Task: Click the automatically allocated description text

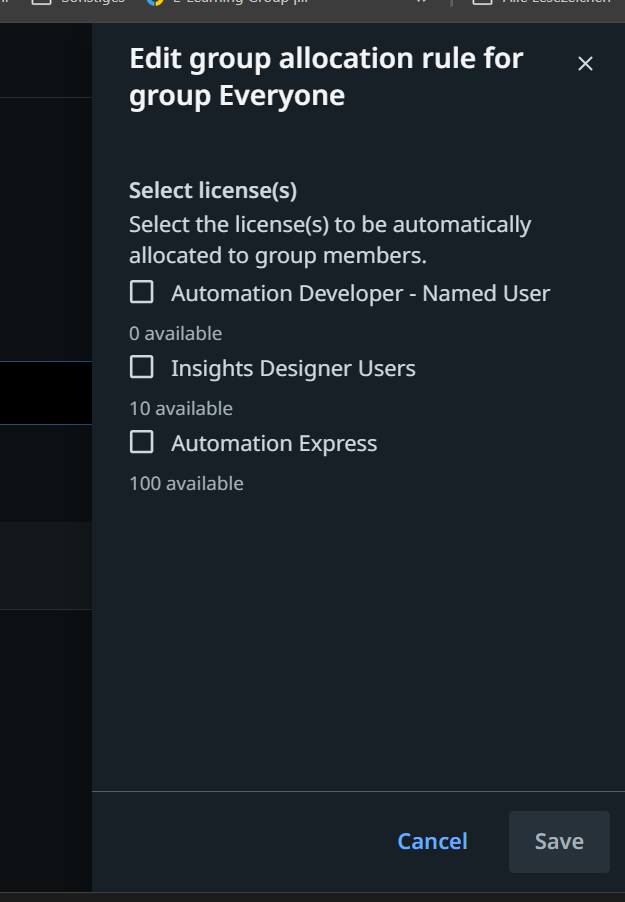Action: coord(330,239)
